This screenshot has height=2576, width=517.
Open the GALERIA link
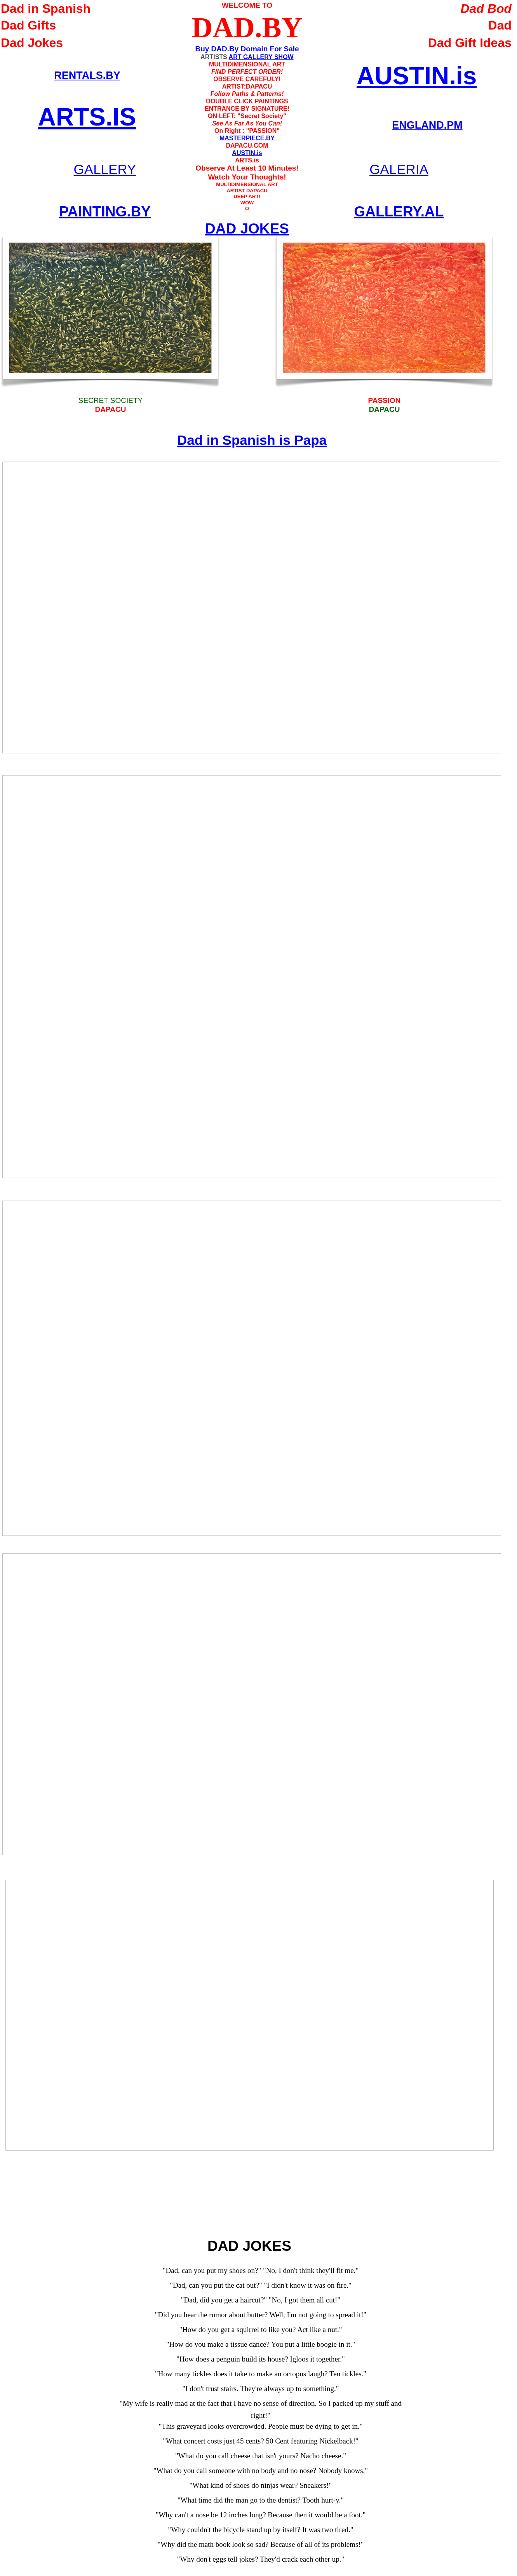point(399,170)
